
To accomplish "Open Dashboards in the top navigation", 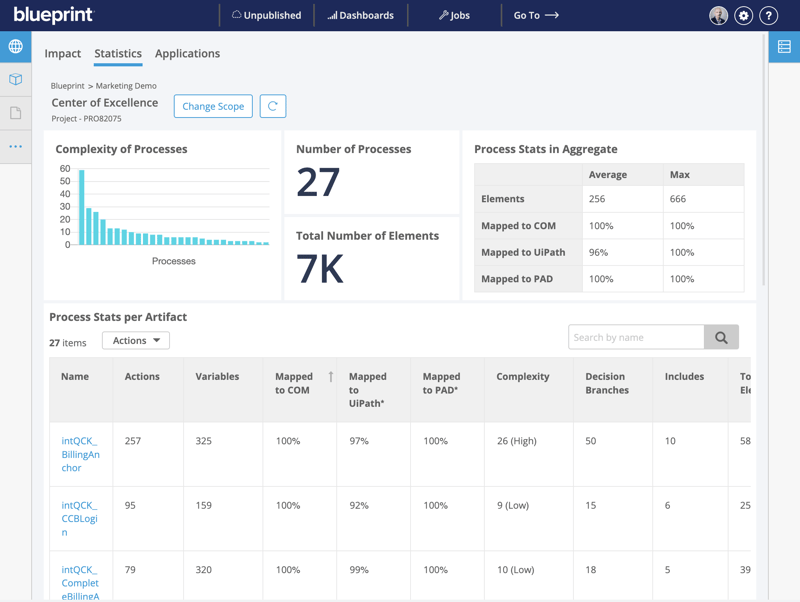I will 361,16.
